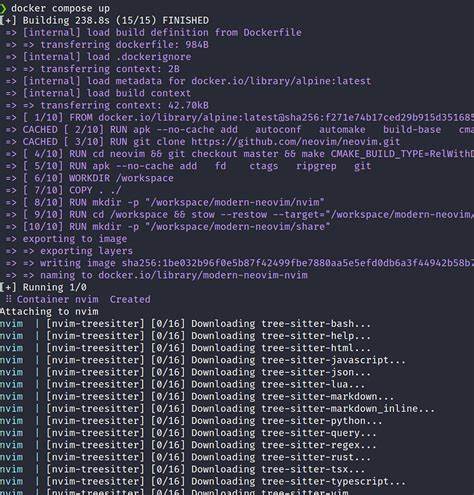Screen dimensions: 474x495
Task: Click 'Downloading tree-sitter-help...' log line
Action: (185, 336)
